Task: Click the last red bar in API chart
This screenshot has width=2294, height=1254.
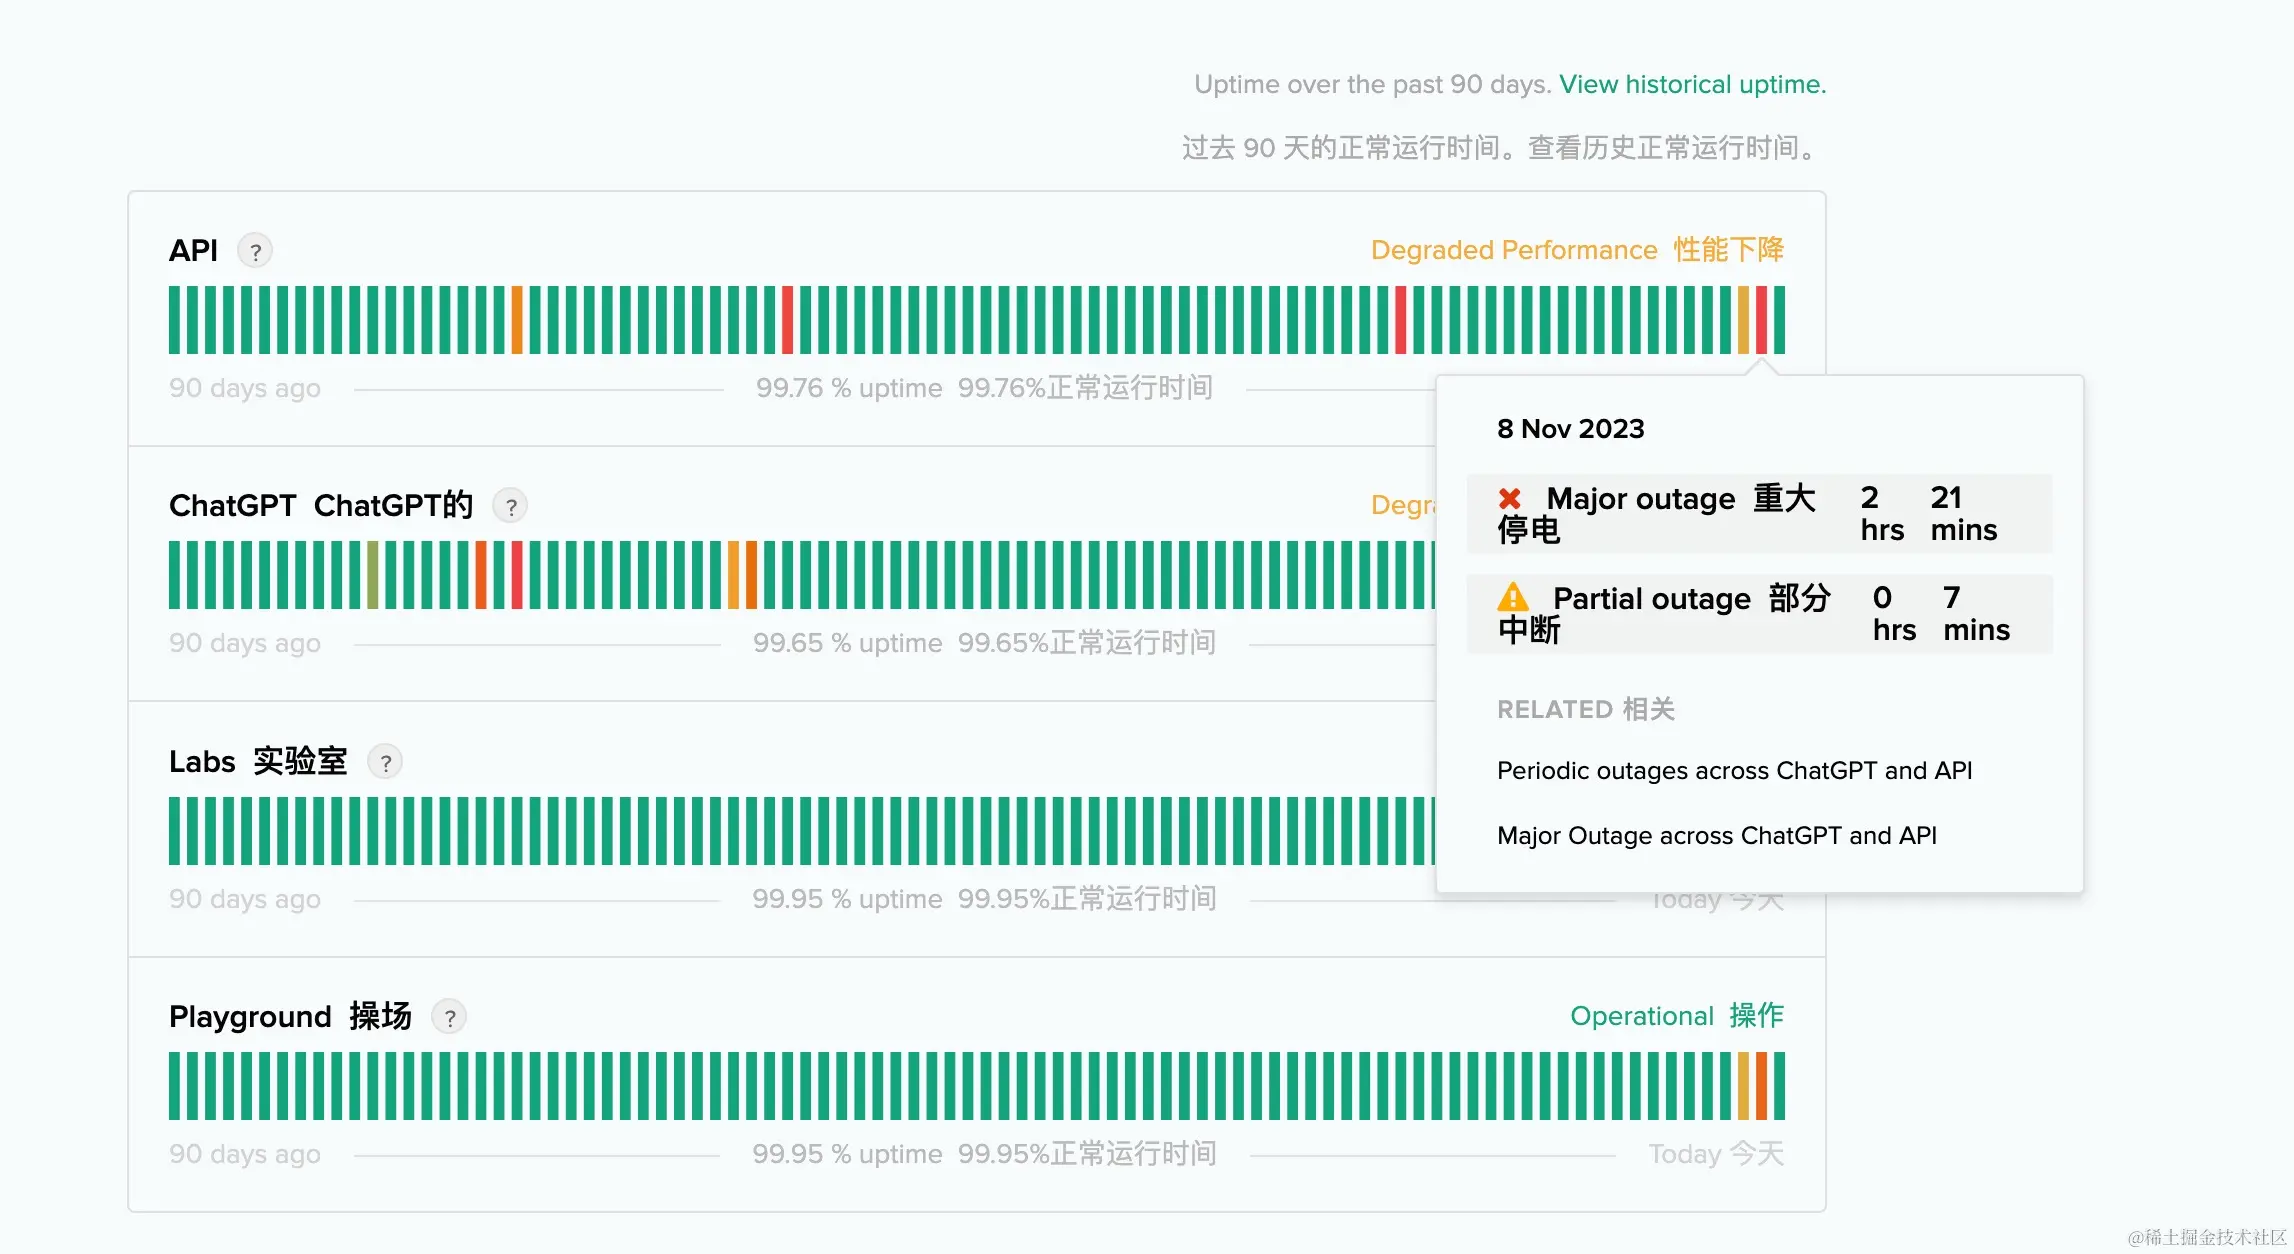Action: point(1761,320)
